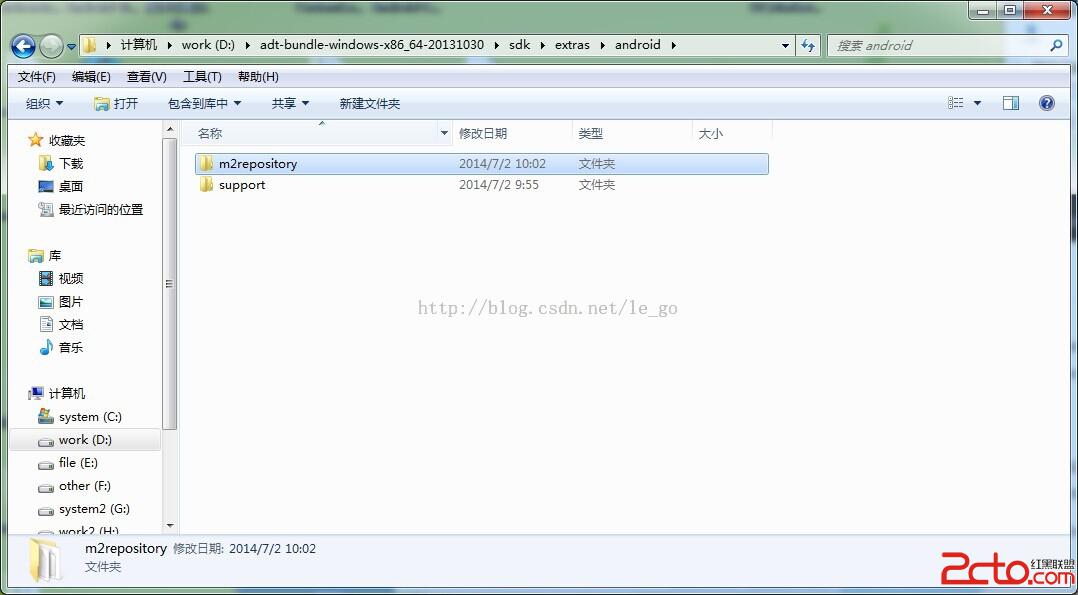Open the address bar previous locations dropdown
Image resolution: width=1078 pixels, height=595 pixels.
pyautogui.click(x=785, y=45)
